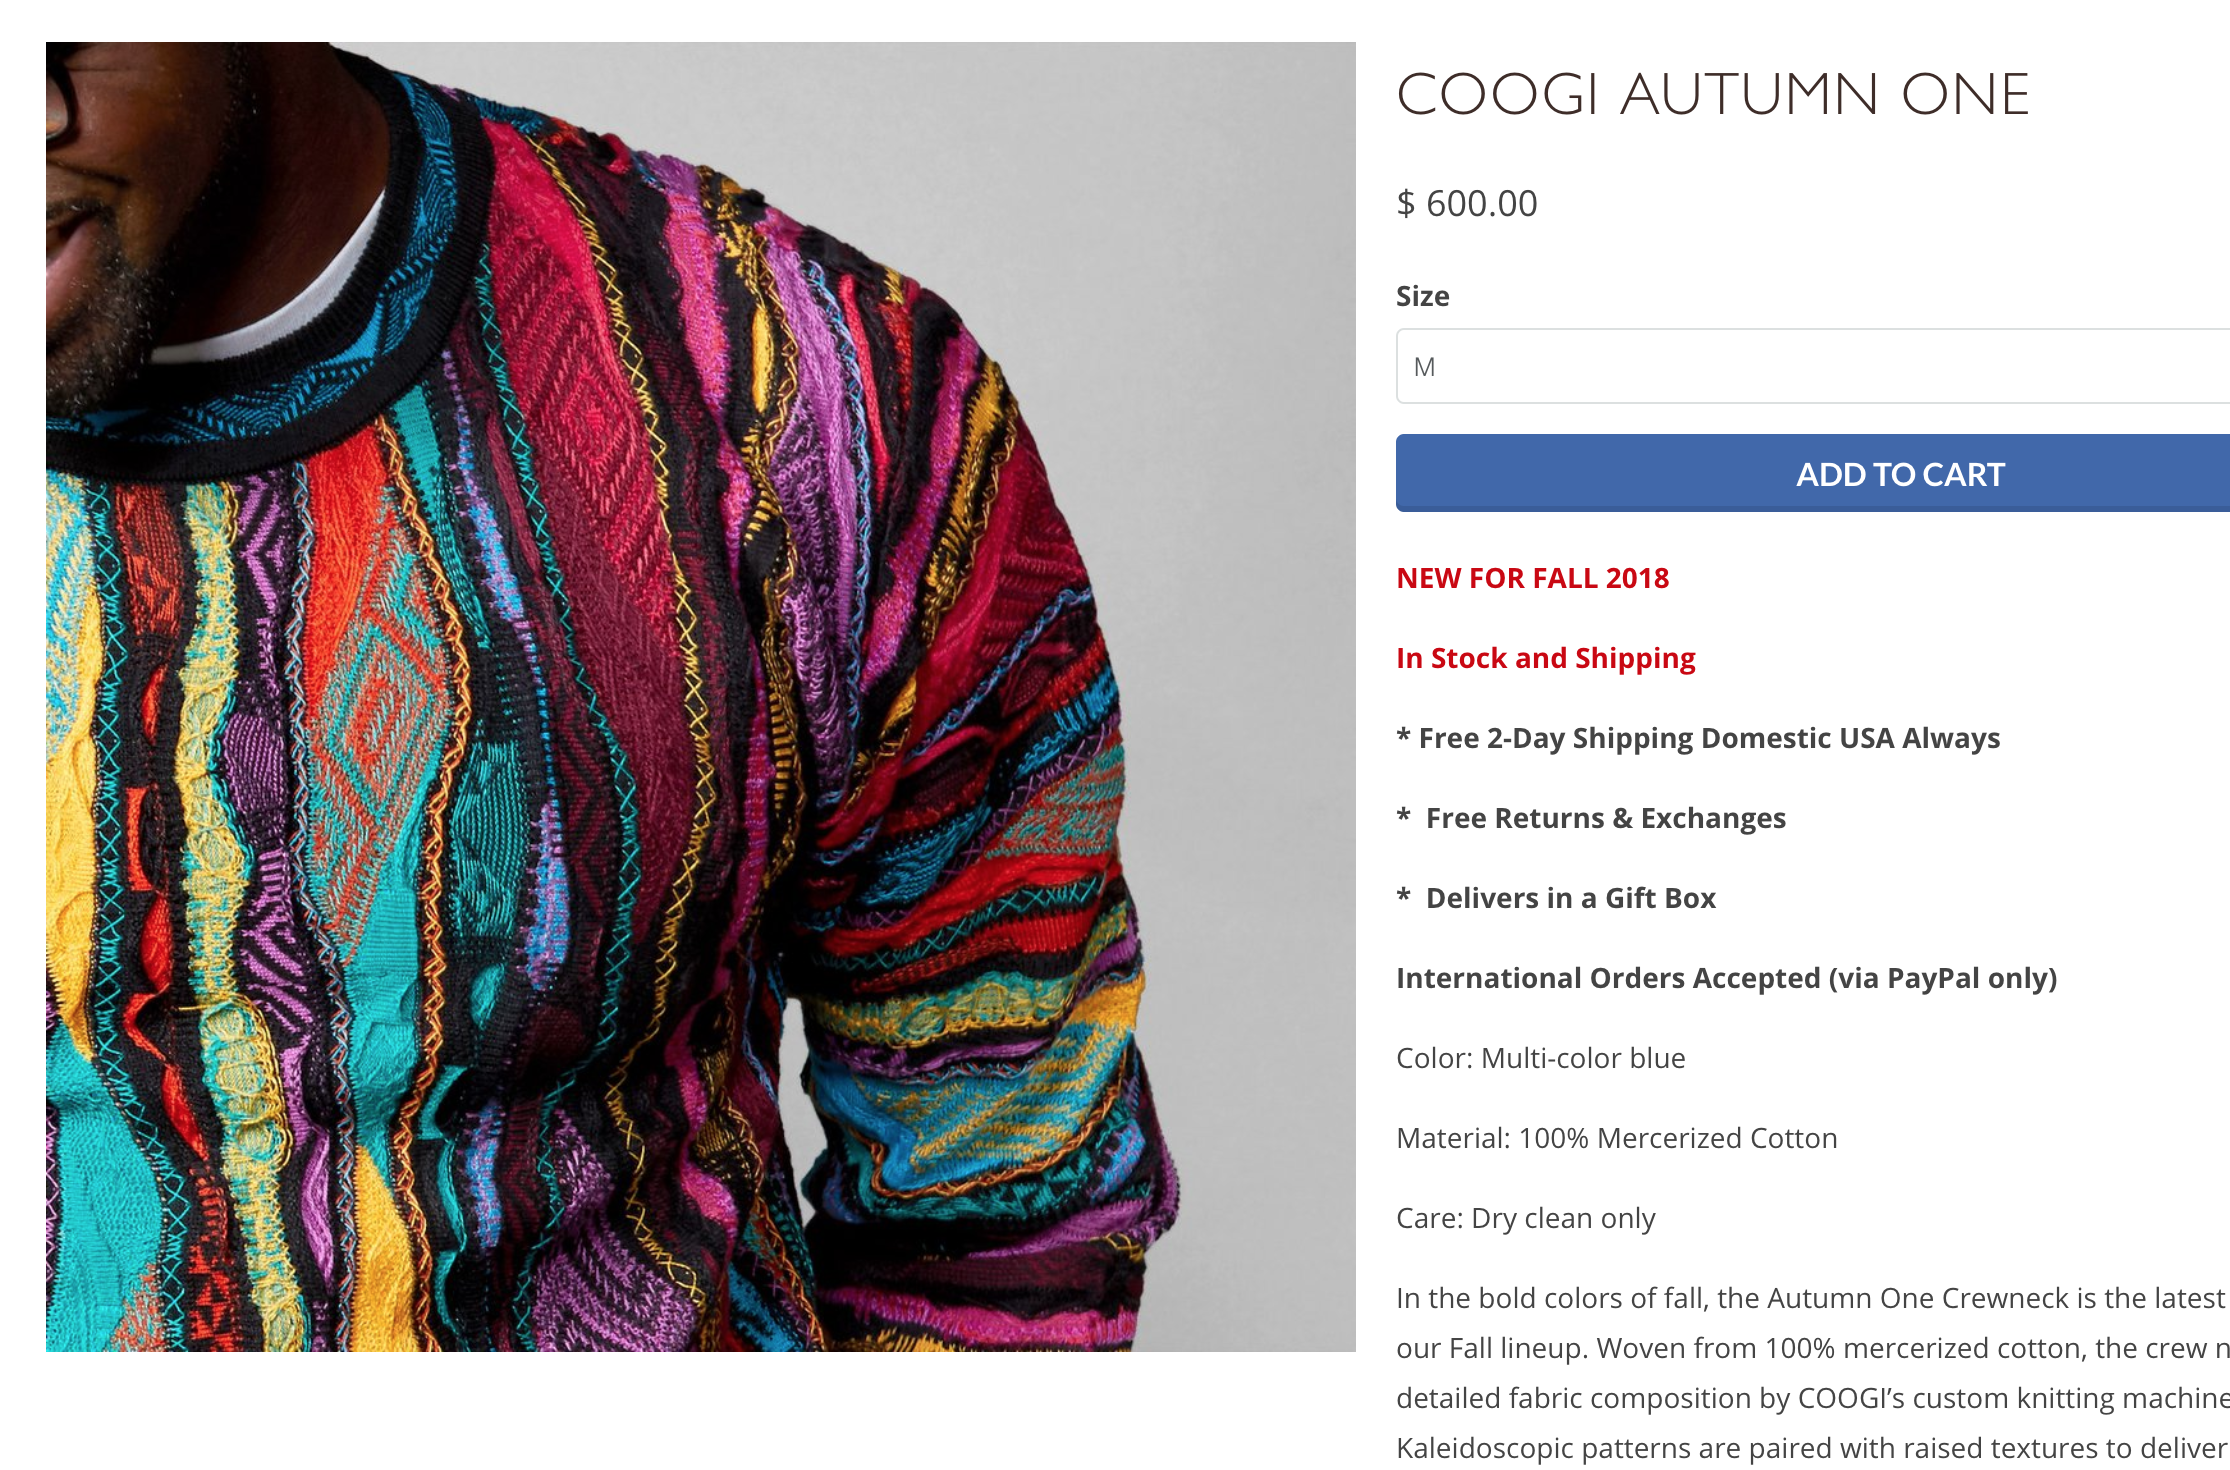The height and width of the screenshot is (1470, 2230).
Task: Click the International Orders Accepted text
Action: 1726,978
